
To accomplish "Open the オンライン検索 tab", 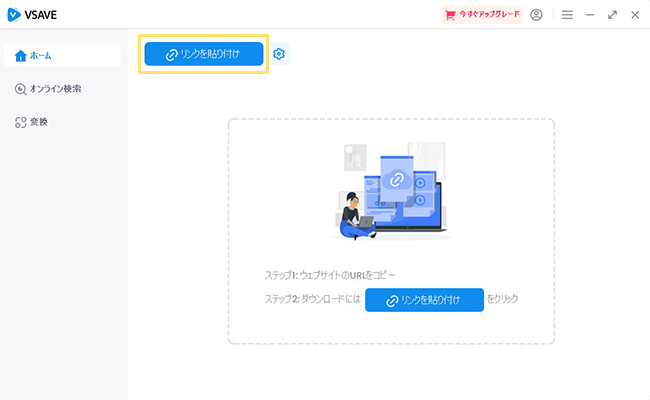I will (48, 89).
